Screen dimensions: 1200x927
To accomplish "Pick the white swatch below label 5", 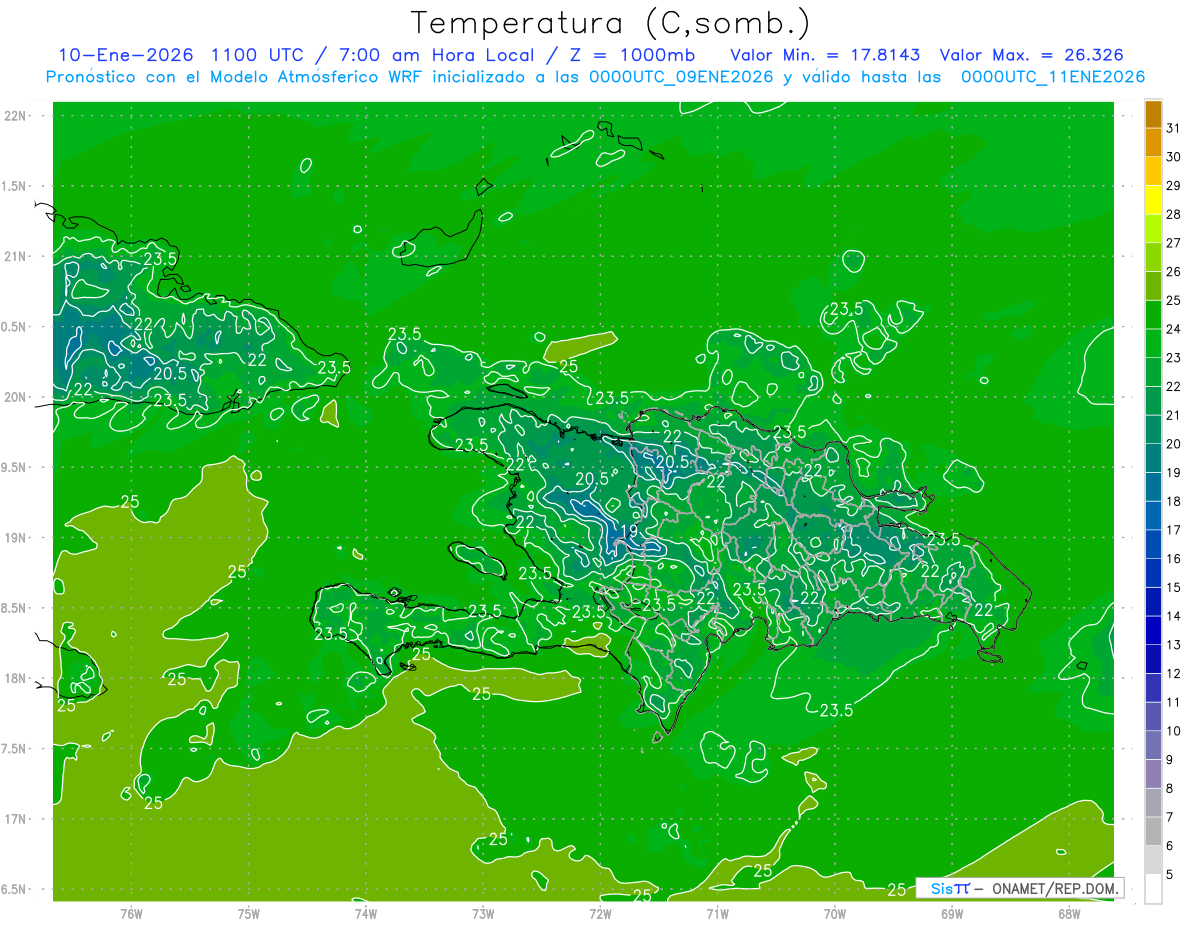I will (1153, 888).
